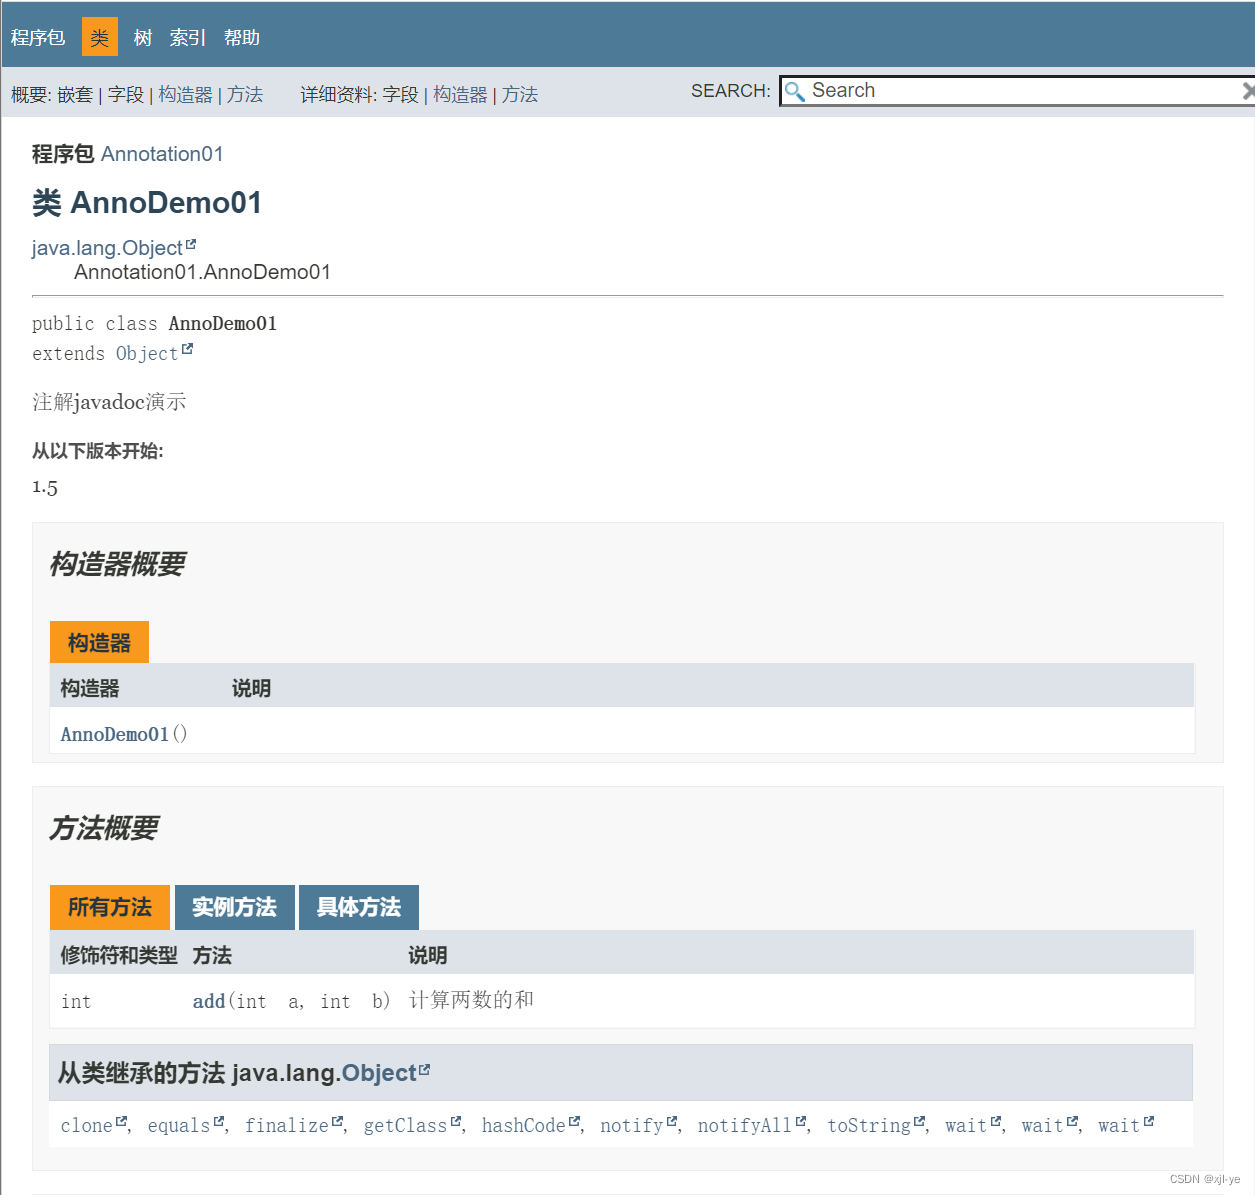Open the 程序包 navigation item

(38, 38)
